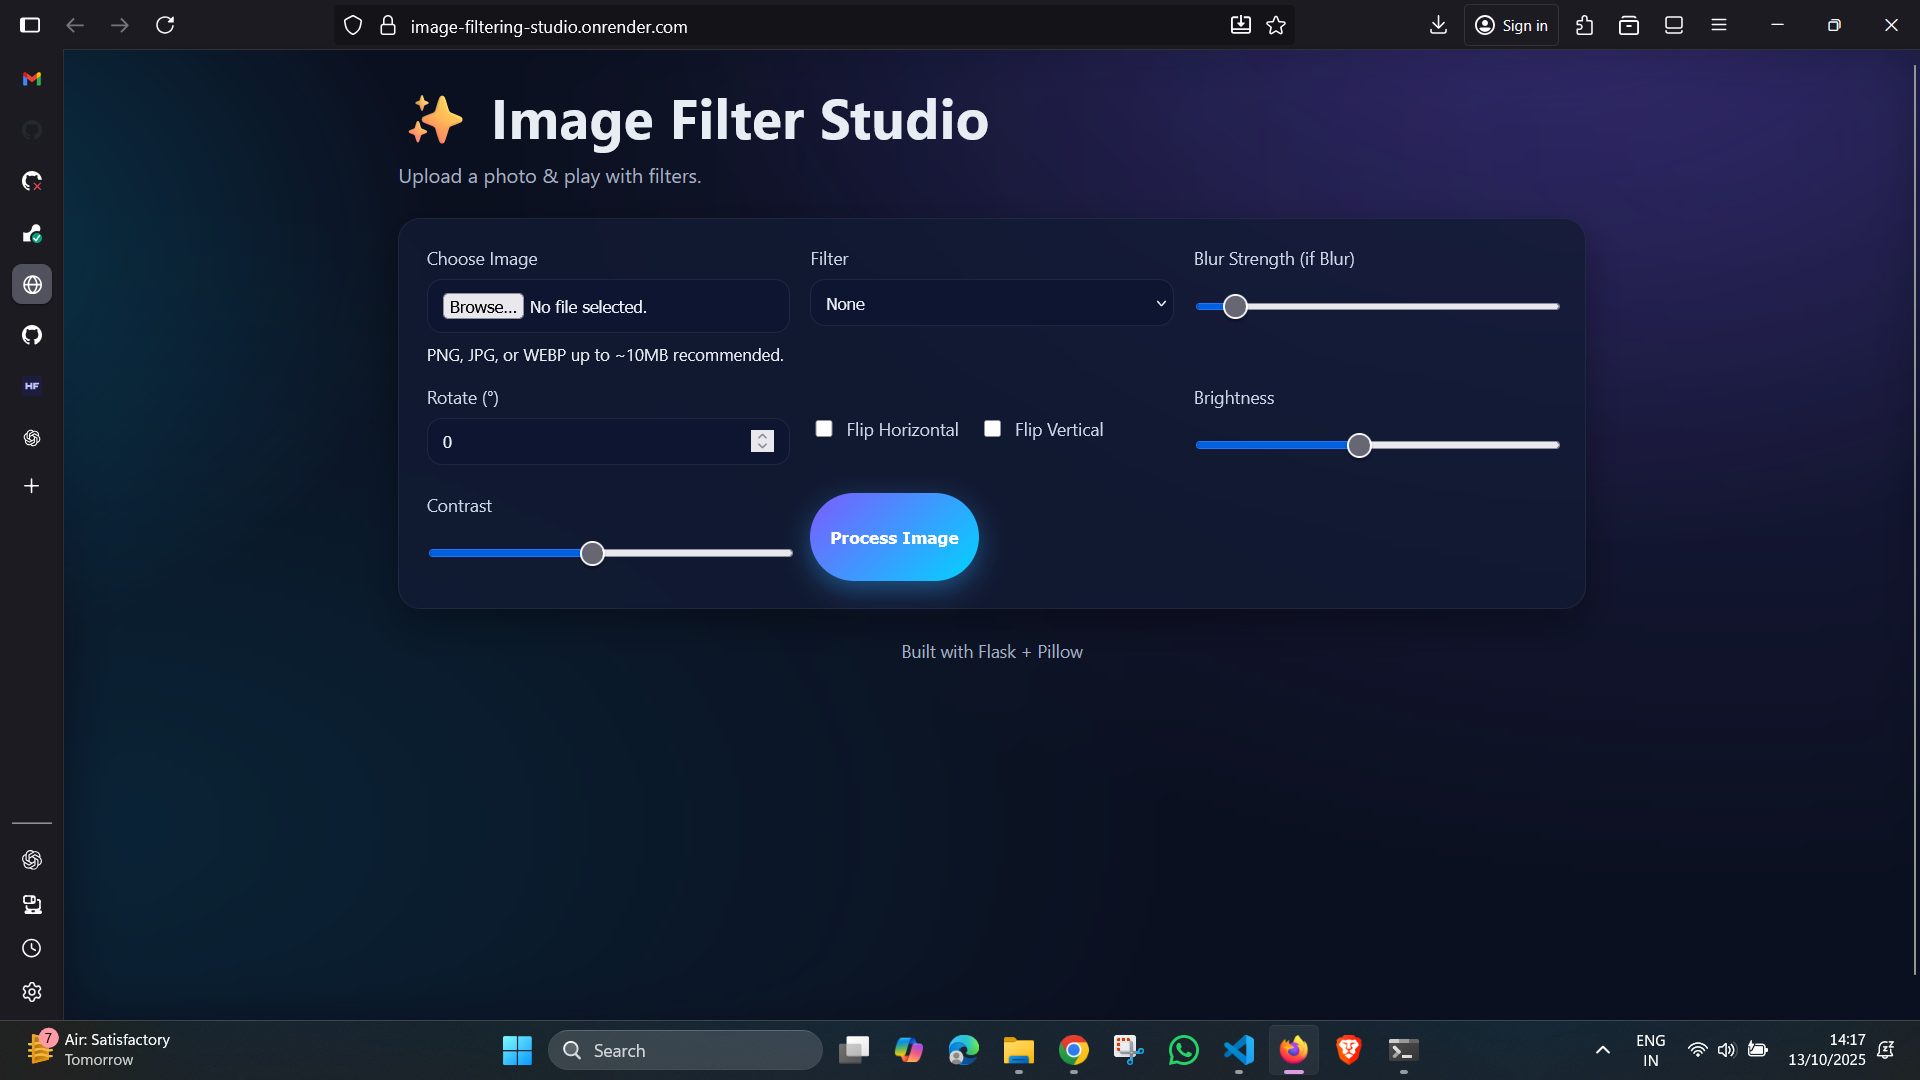This screenshot has height=1080, width=1920.
Task: Check the Flip Vertical option
Action: 992,428
